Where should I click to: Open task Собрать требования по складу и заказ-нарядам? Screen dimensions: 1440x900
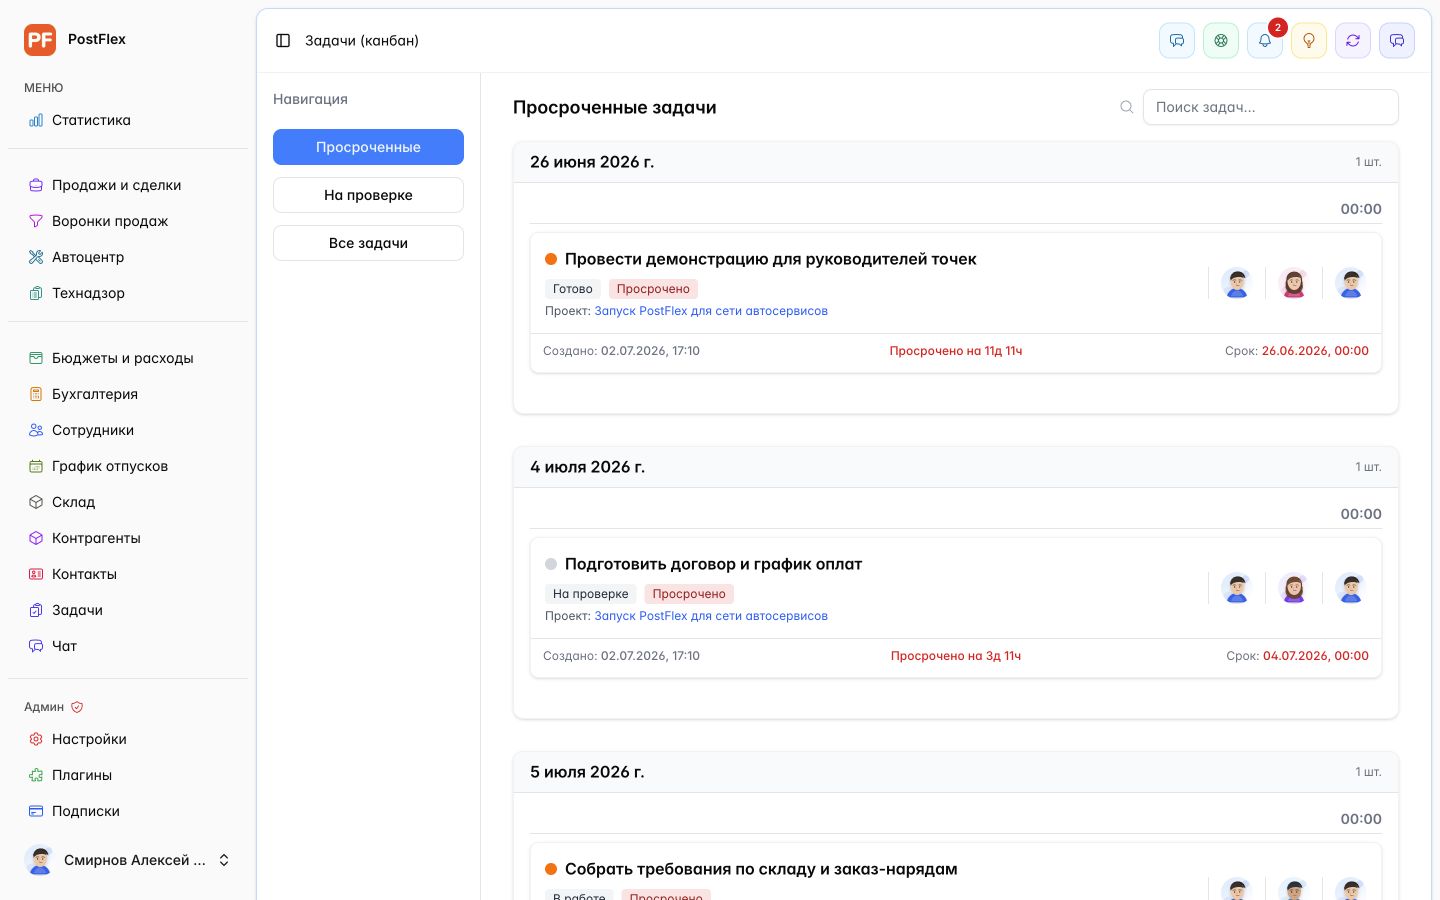click(x=761, y=869)
